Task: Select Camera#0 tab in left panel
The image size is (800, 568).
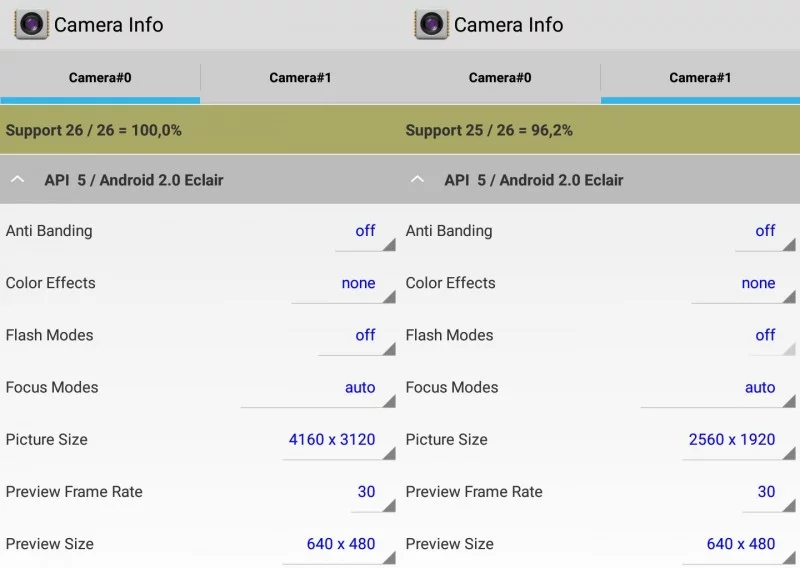Action: pyautogui.click(x=100, y=77)
